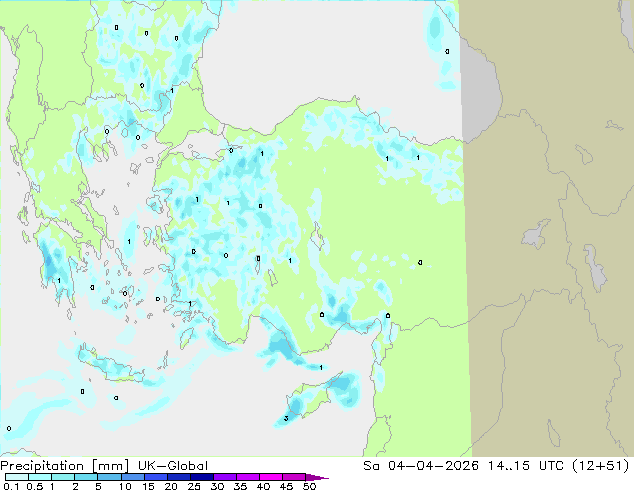634x490 pixels.
Task: Click the 'Precipitation [mm]' title text
Action: (x=65, y=466)
